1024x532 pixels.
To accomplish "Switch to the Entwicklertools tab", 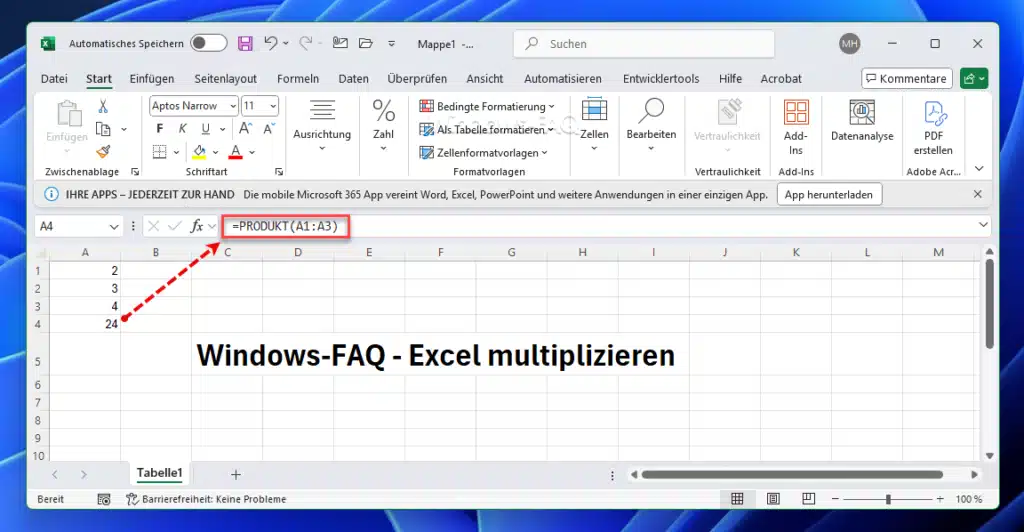I will point(661,78).
